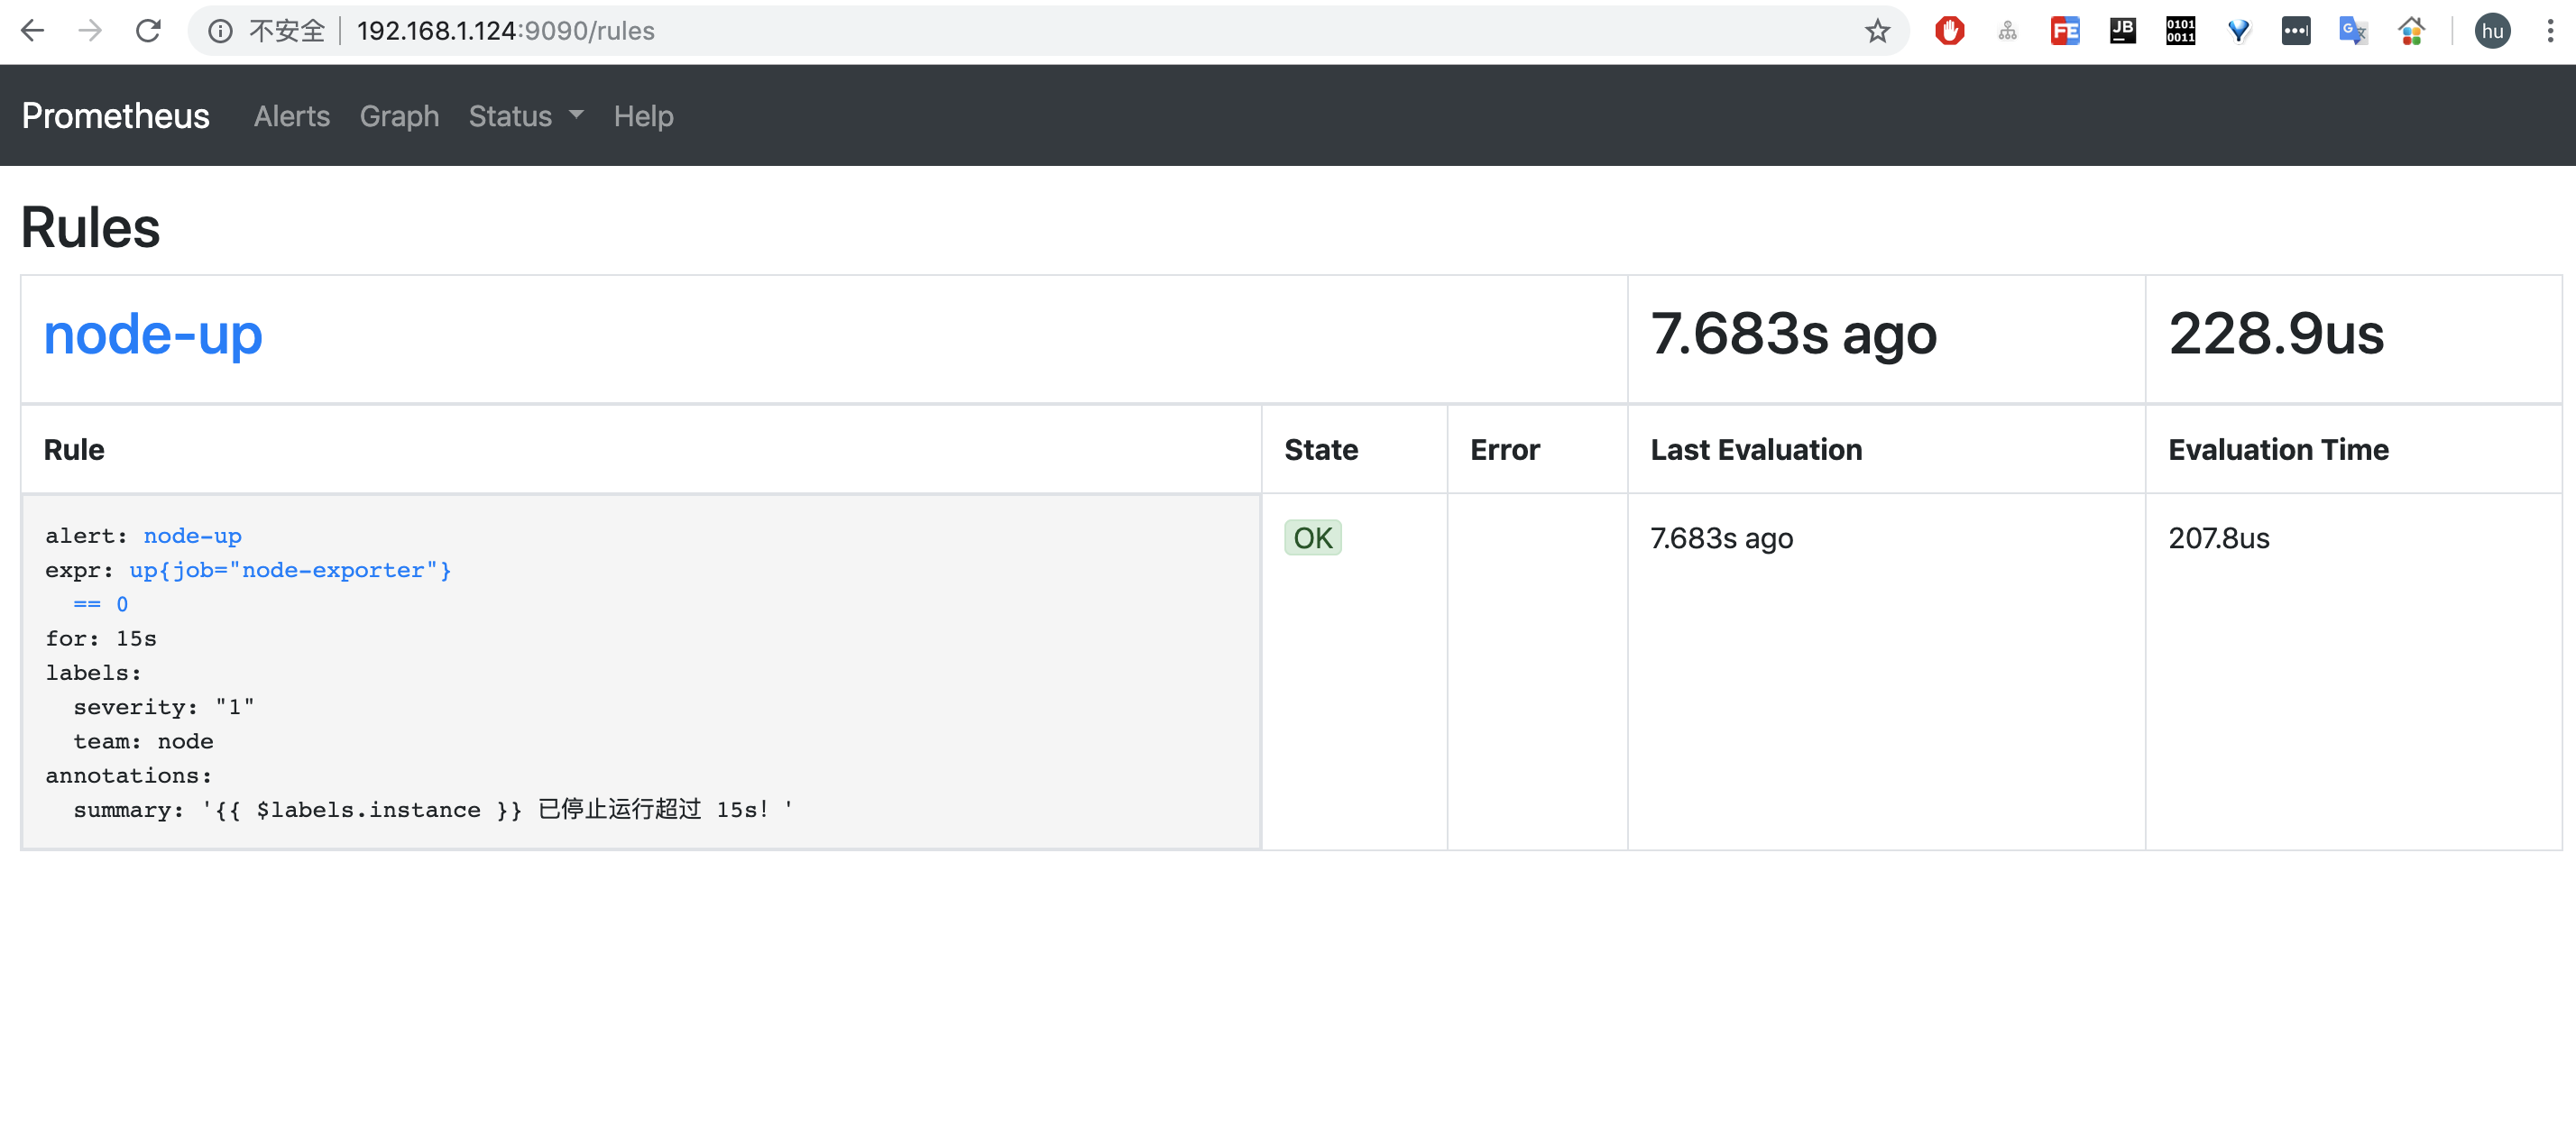Open the proxy switcher extension icon

2007,31
